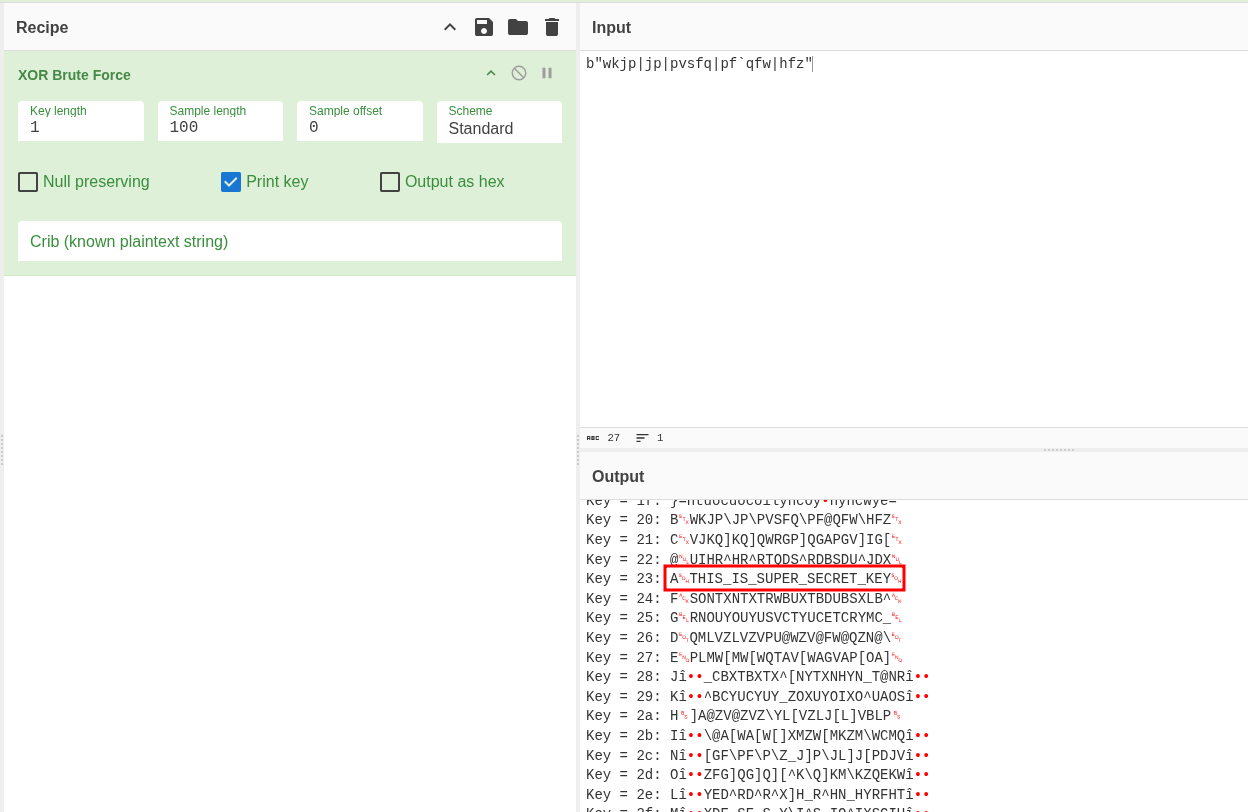Screen dimensions: 1248x812
Task: Select the Key = 20 output line
Action: point(744,519)
